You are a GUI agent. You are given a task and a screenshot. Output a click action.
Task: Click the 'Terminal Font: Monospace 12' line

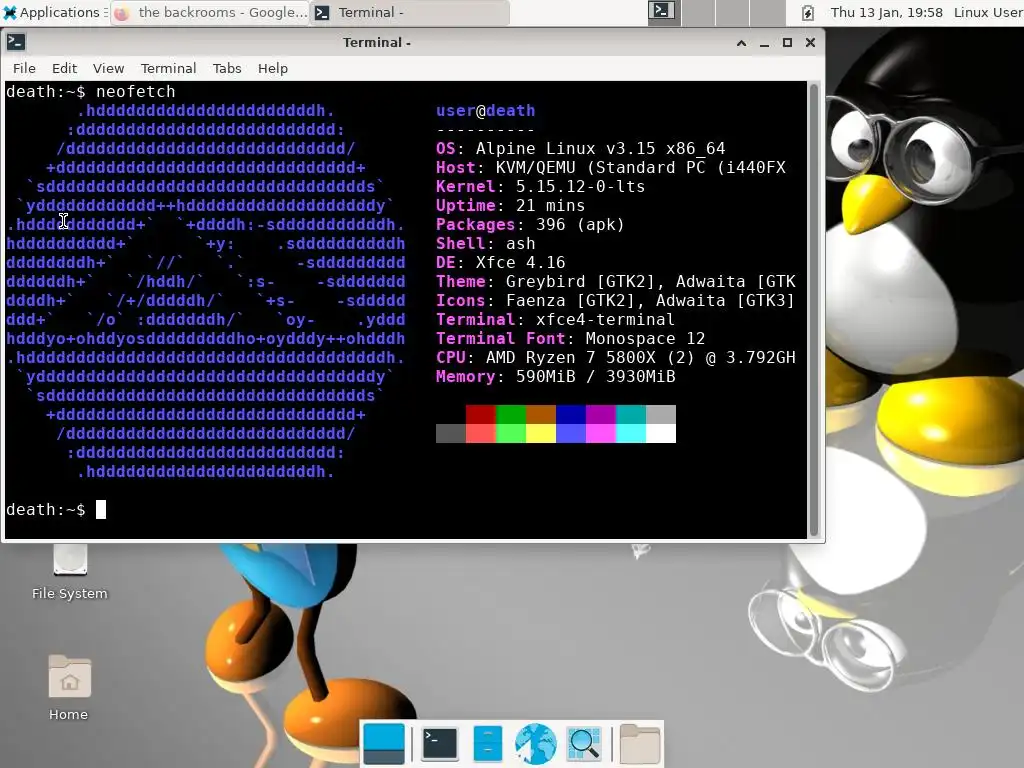pos(570,338)
